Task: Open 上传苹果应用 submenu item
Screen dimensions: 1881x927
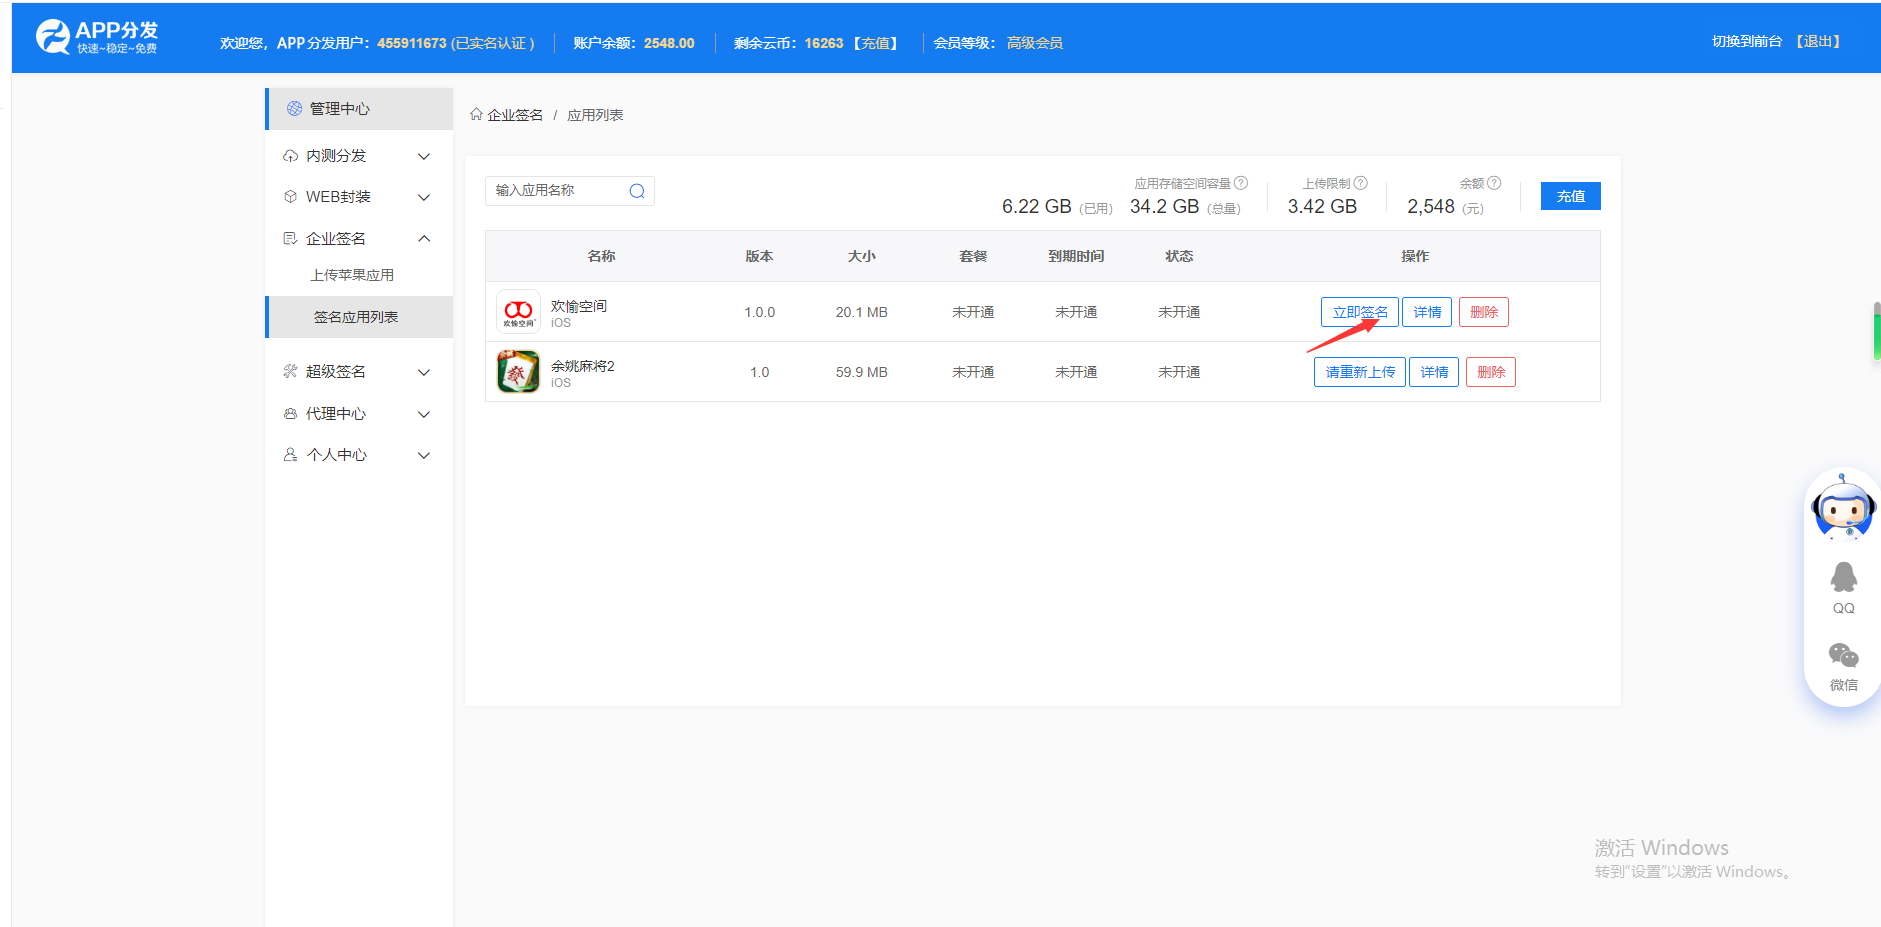Action: [352, 275]
